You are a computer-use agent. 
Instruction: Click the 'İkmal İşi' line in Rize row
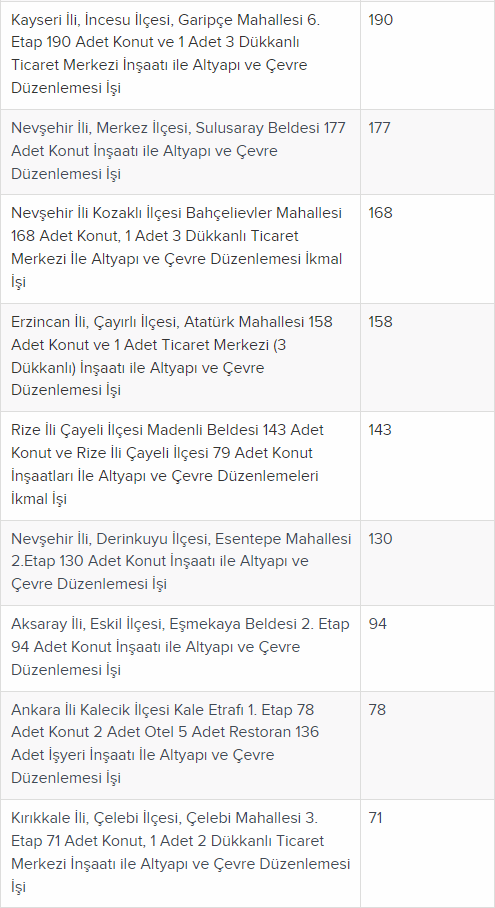coord(39,499)
